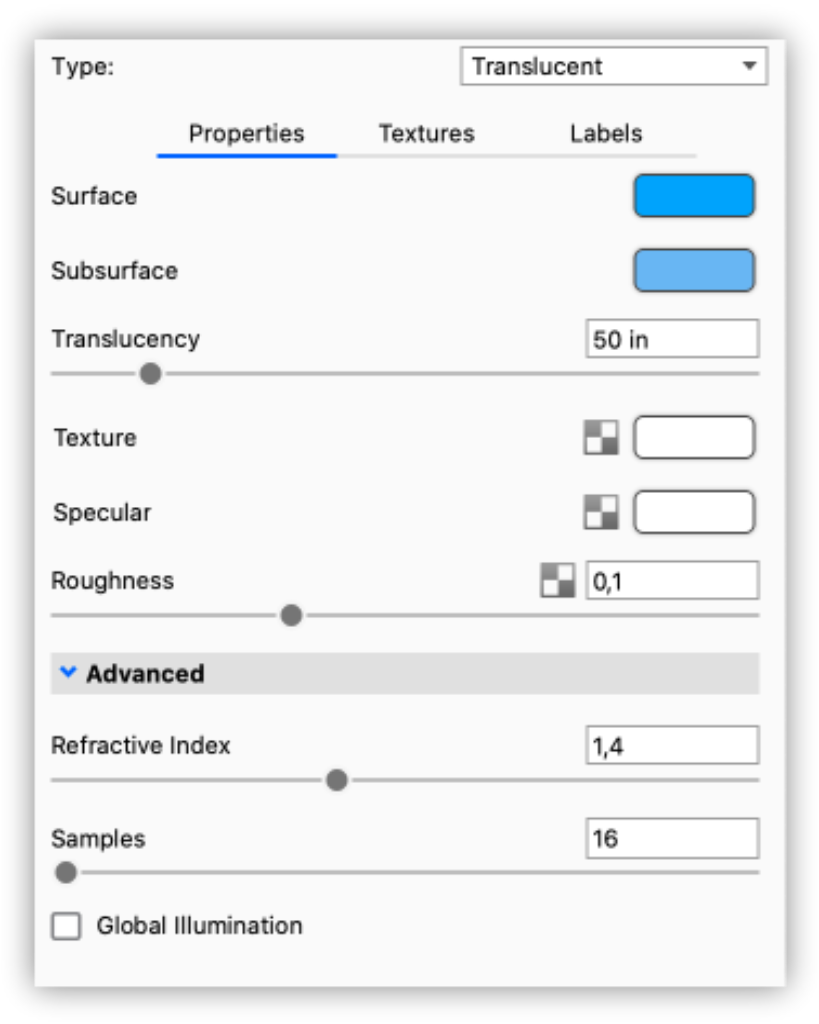Switch to the Textures tab

pyautogui.click(x=426, y=134)
